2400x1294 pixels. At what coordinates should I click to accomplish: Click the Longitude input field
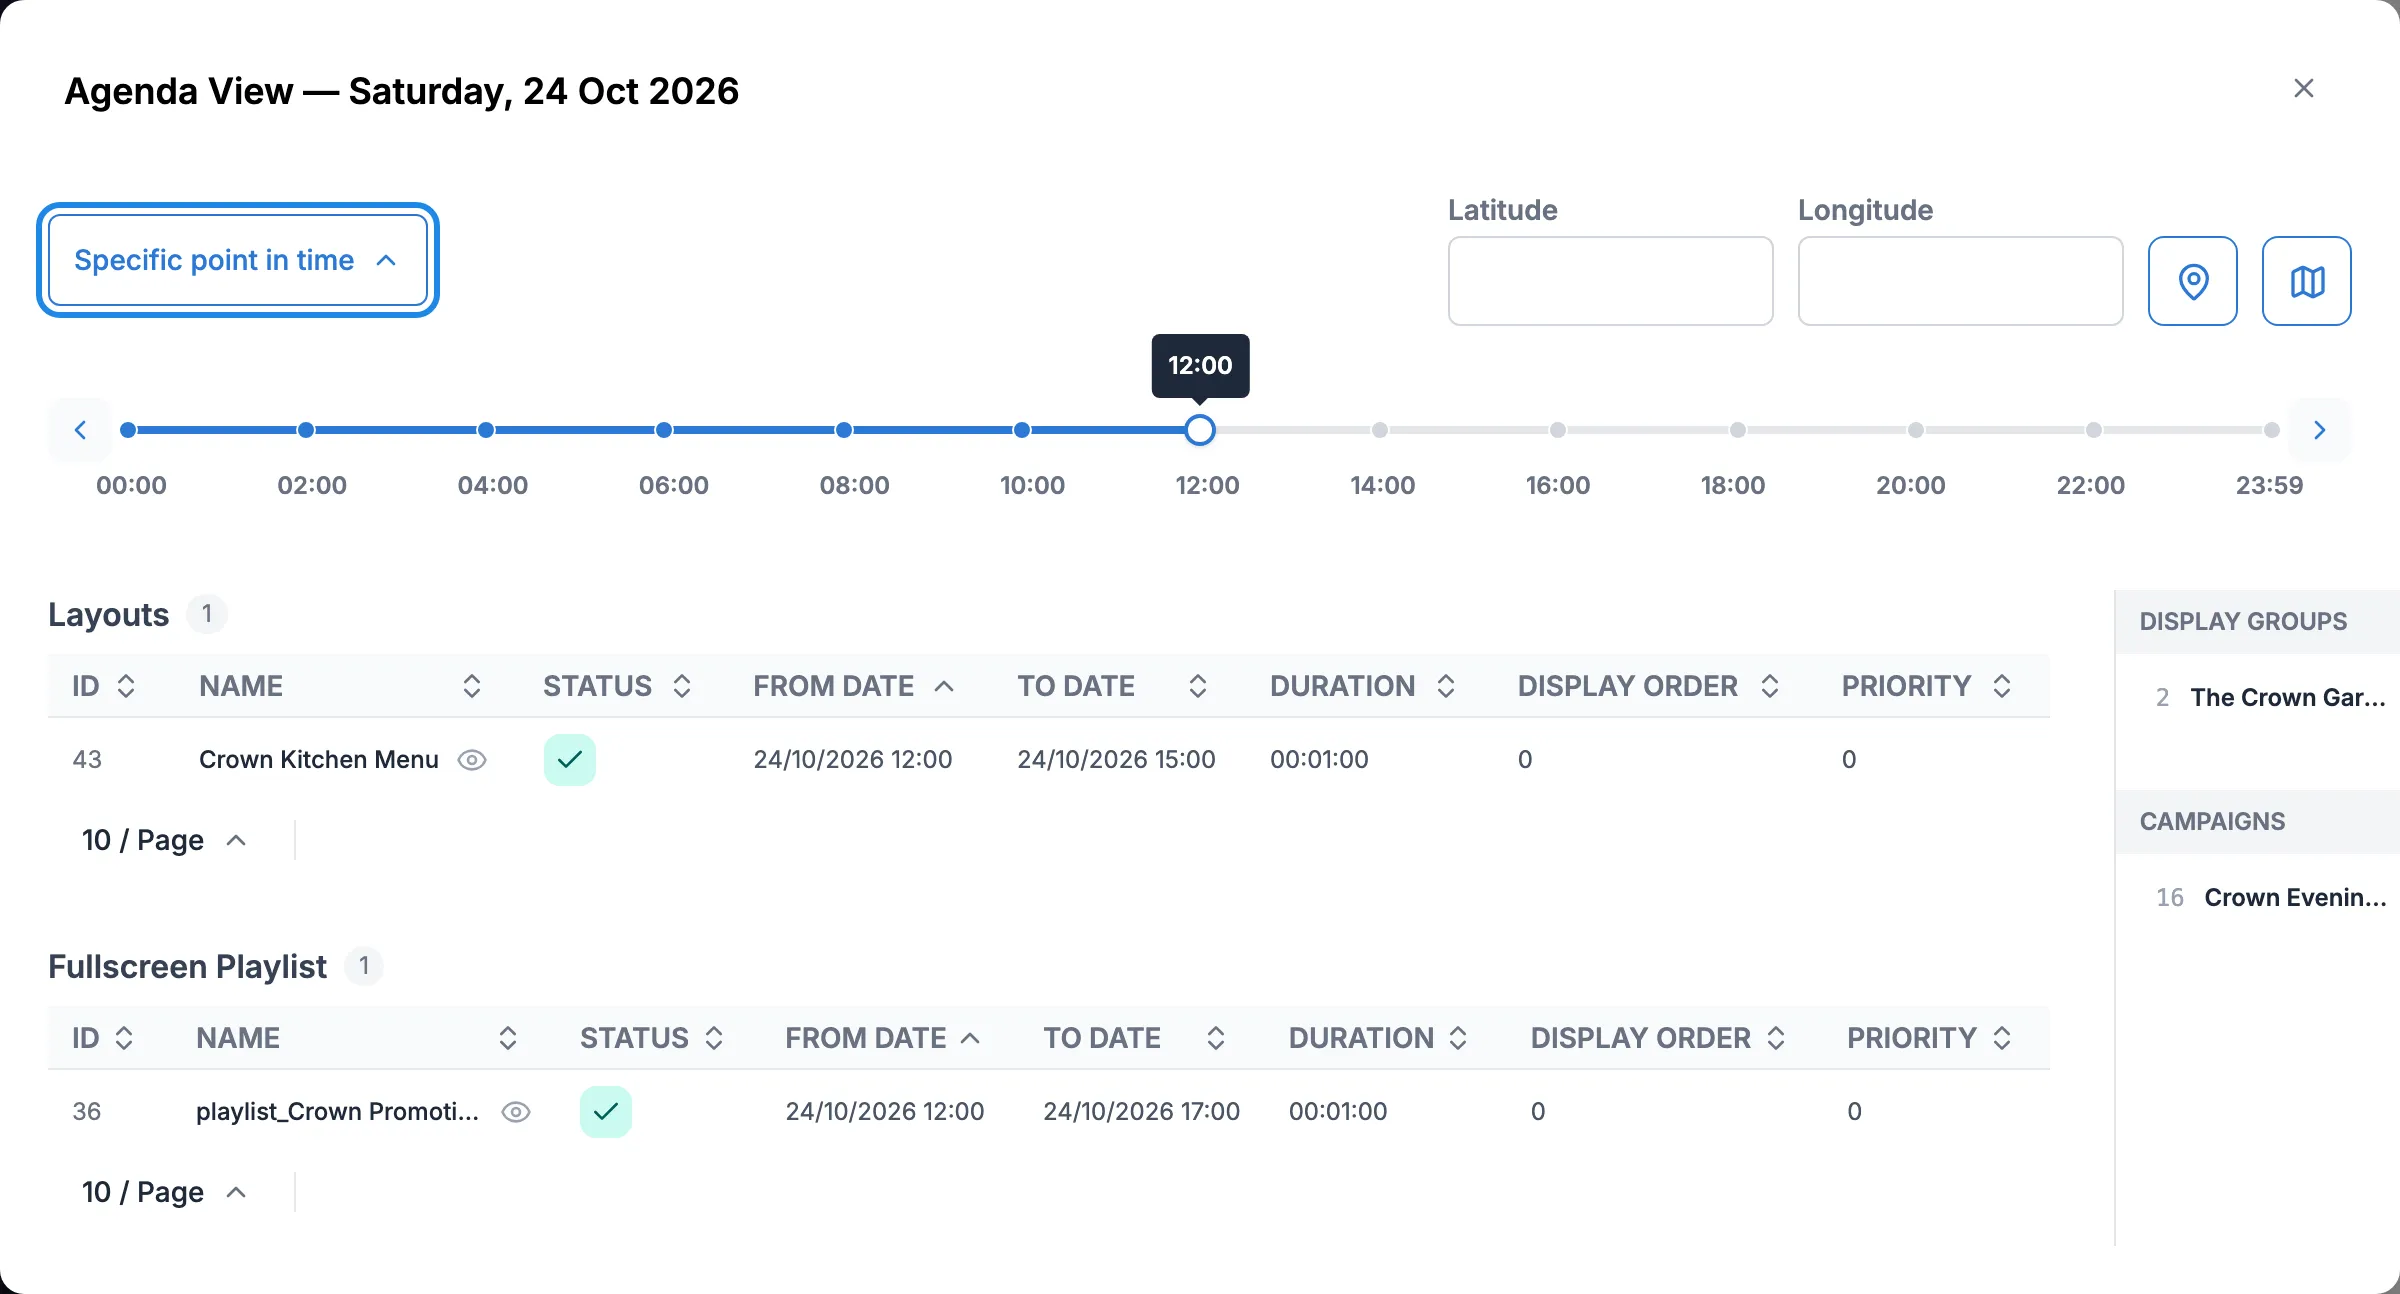(x=1961, y=281)
